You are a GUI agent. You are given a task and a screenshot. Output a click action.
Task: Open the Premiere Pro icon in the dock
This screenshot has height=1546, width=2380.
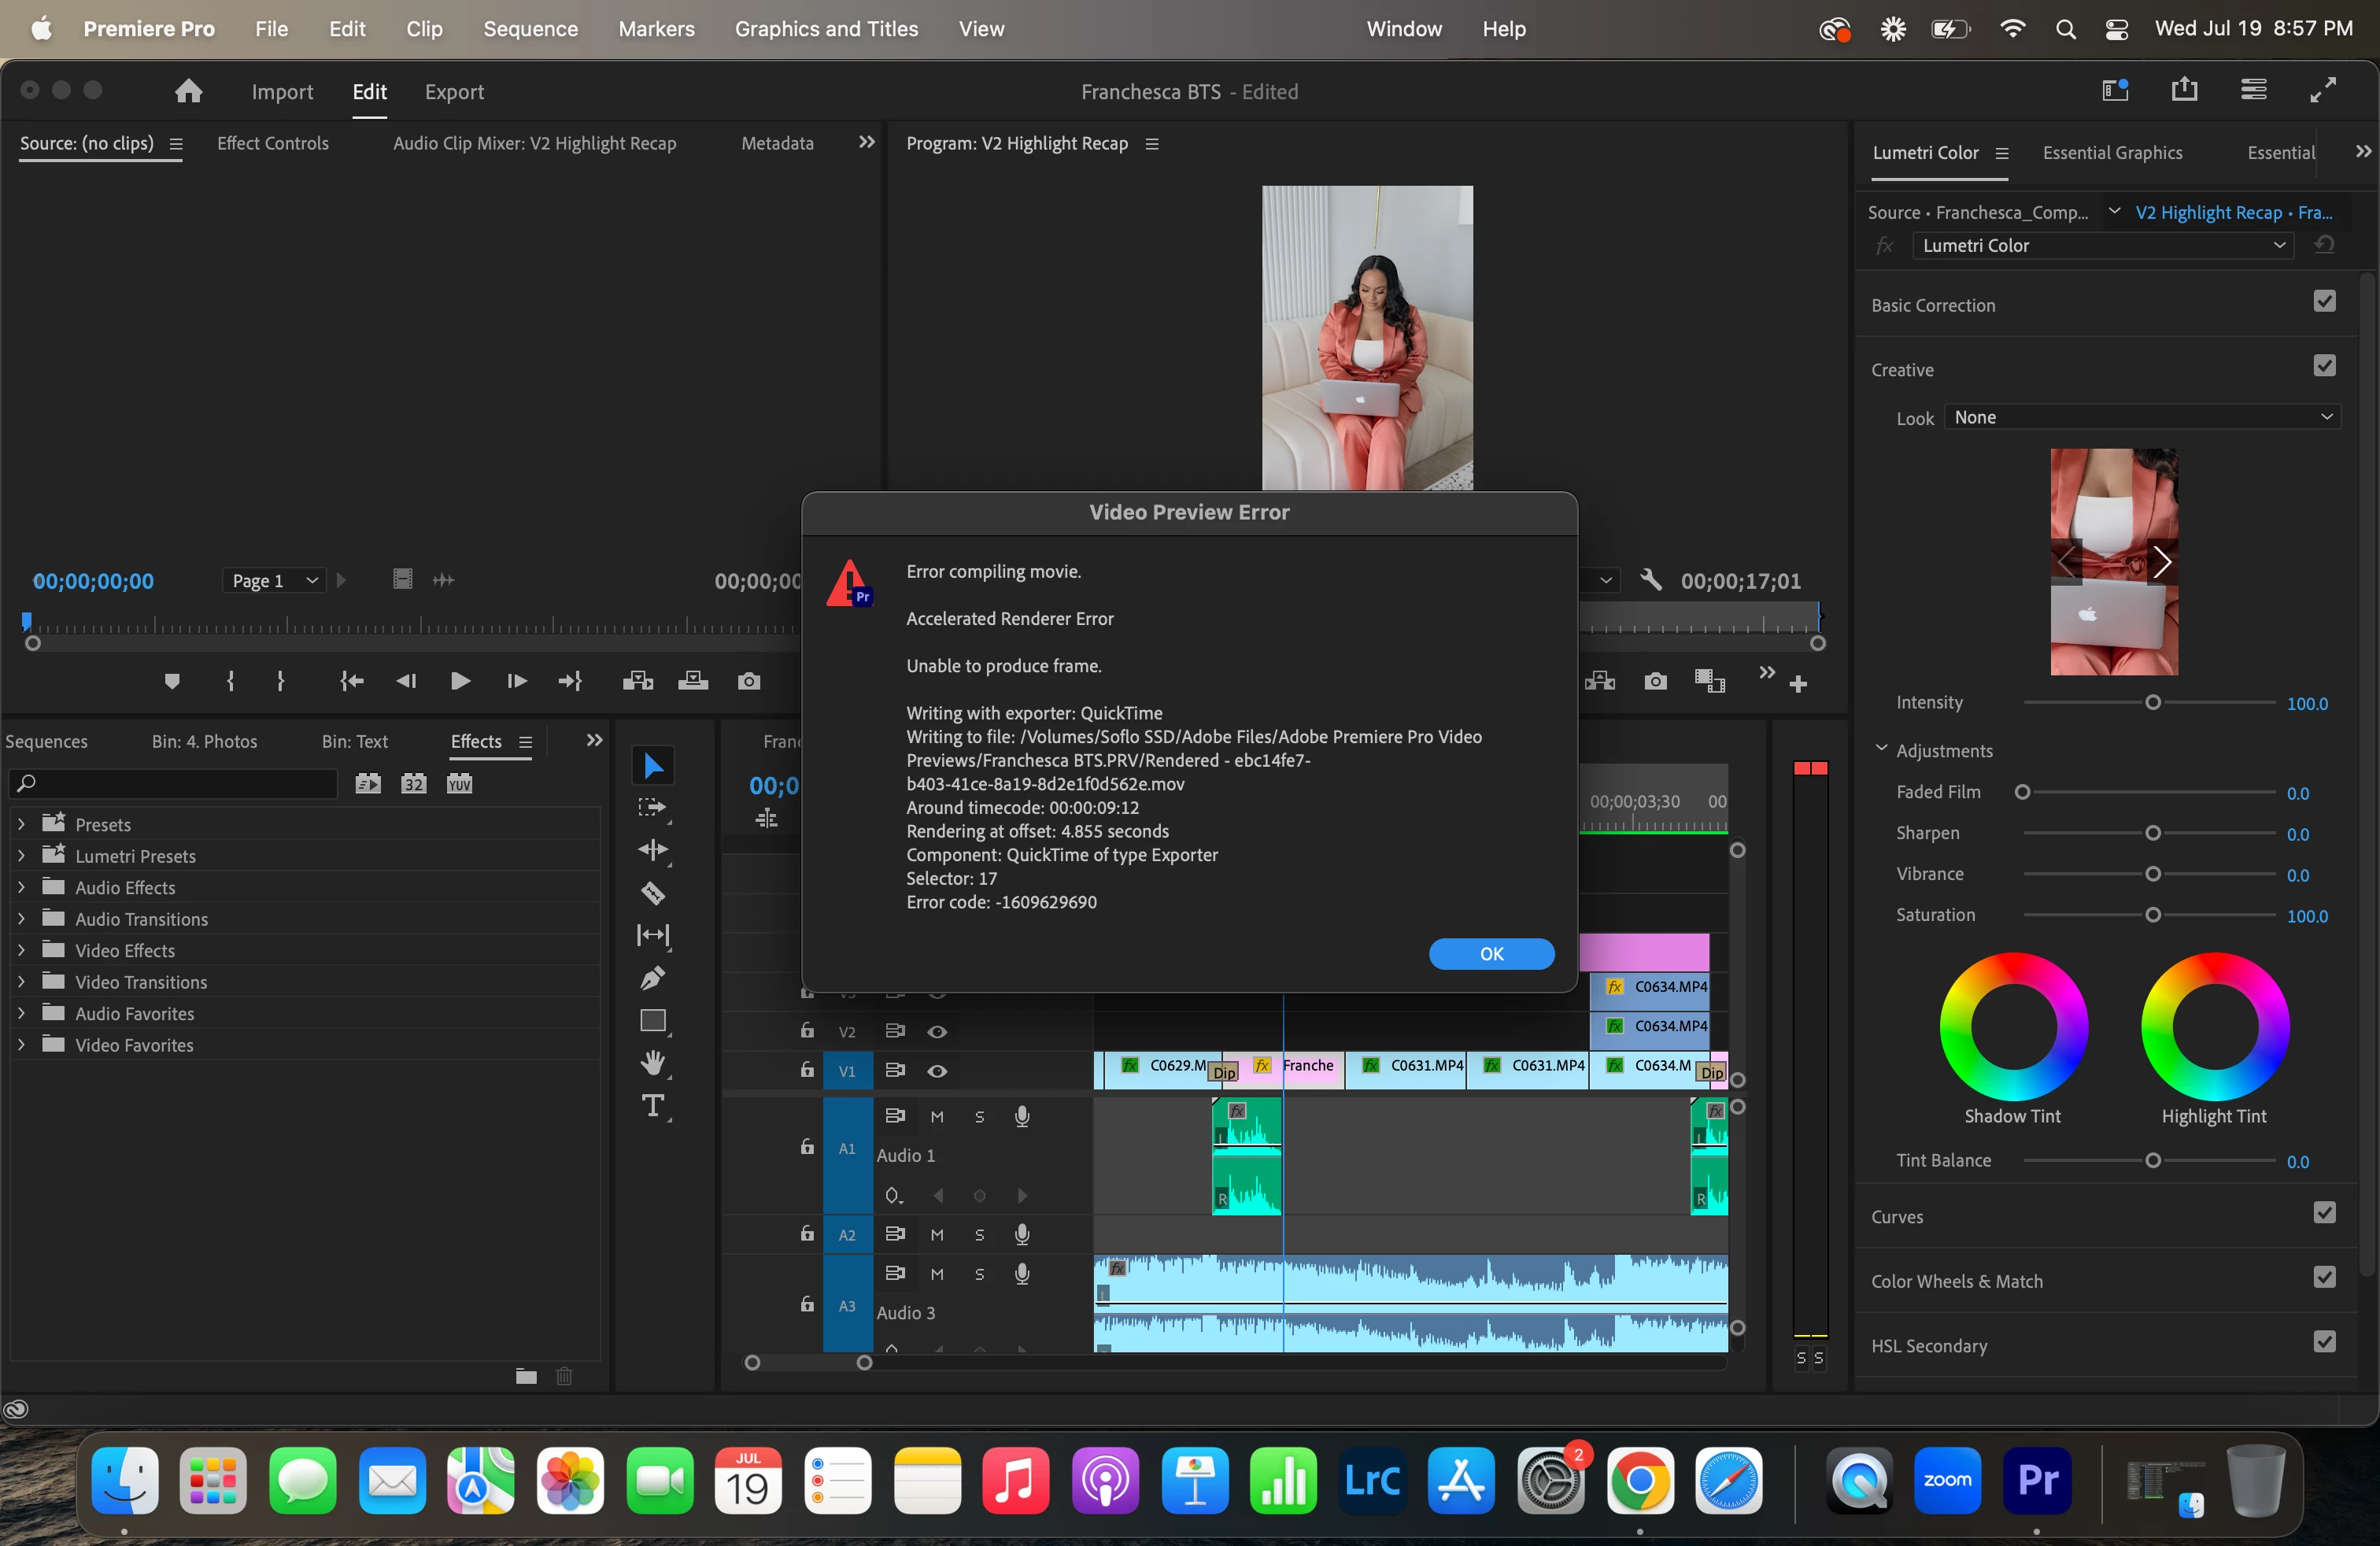(2037, 1480)
